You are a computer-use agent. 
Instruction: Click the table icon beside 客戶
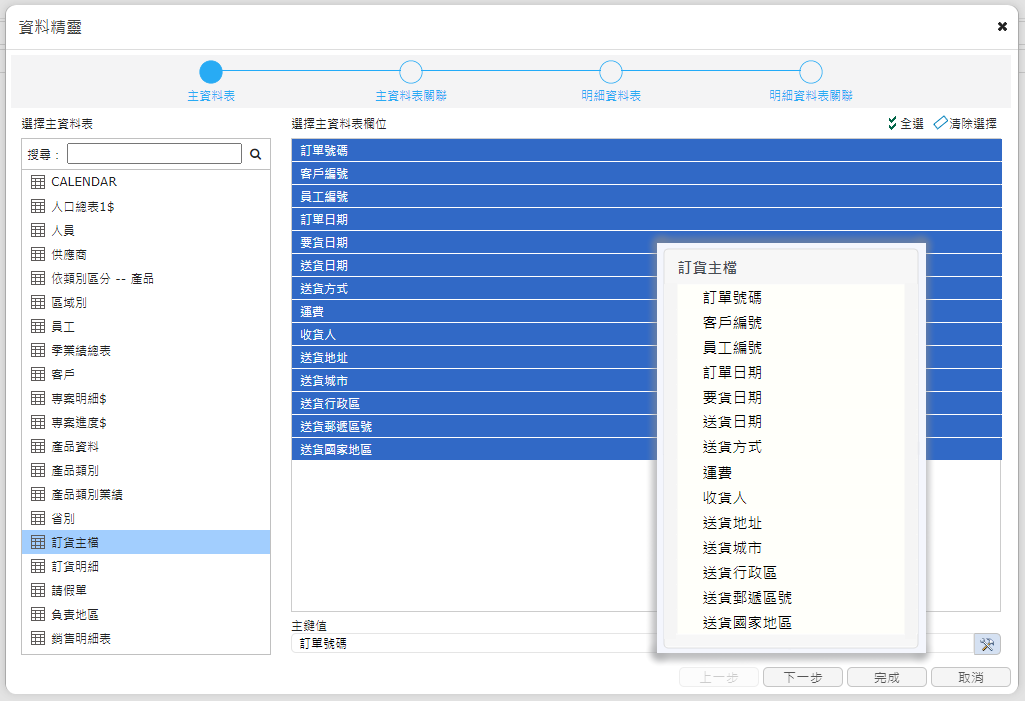click(38, 374)
